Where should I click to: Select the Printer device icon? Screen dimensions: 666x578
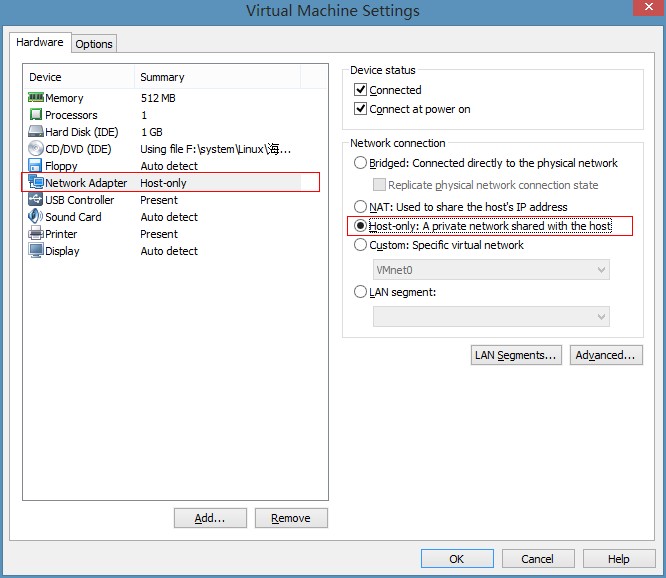(36, 234)
